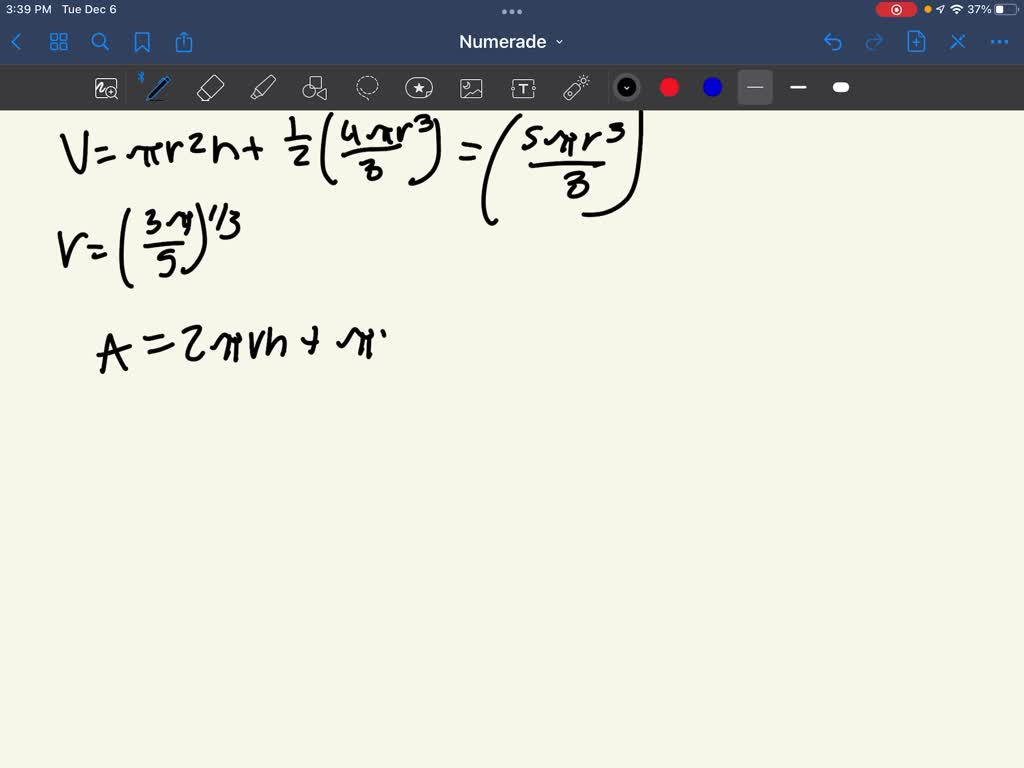Open search in the top bar

(100, 42)
